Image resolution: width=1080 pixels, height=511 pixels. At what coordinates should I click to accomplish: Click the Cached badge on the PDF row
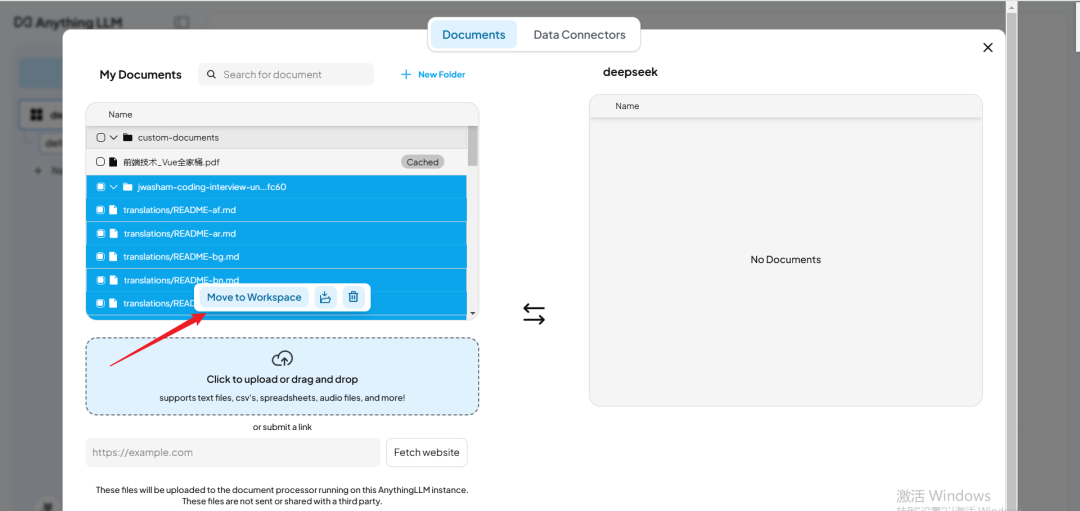422,163
